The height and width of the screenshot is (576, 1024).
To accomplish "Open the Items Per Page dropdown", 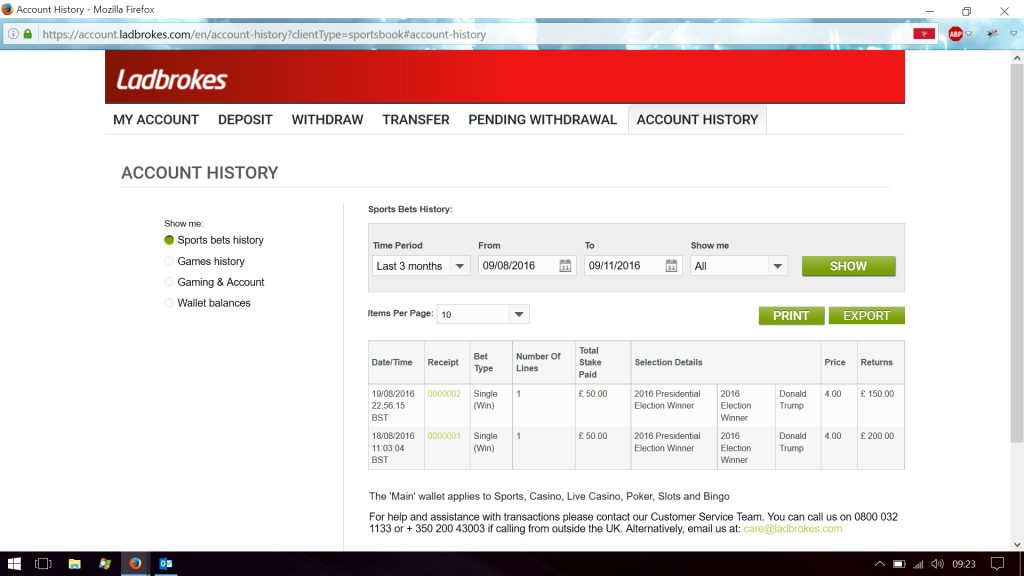I will tap(483, 314).
